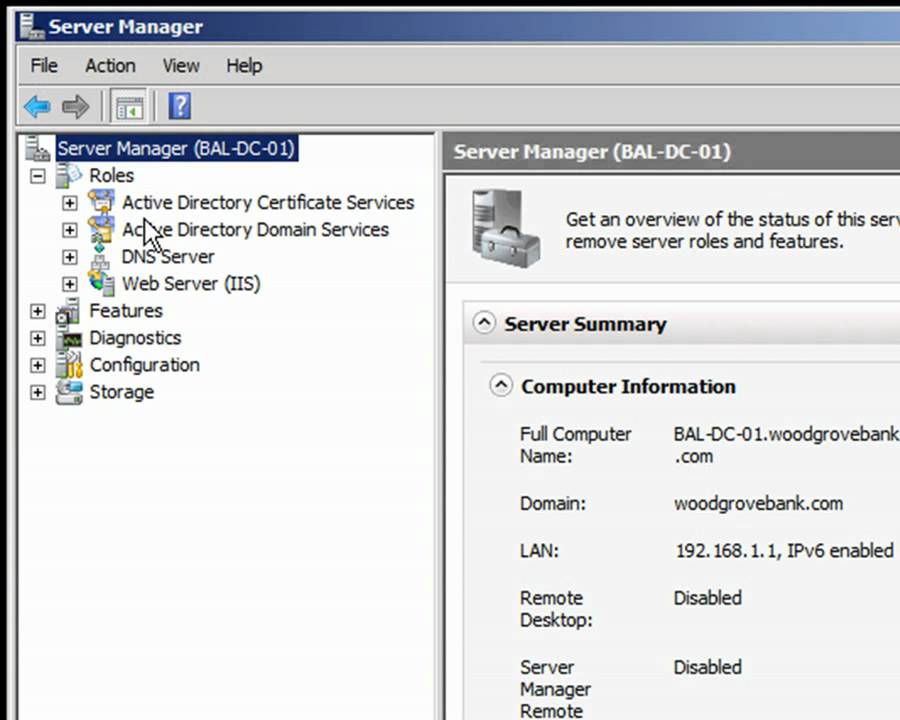Viewport: 900px width, 720px height.
Task: Click the DNS Server role icon
Action: [x=100, y=256]
